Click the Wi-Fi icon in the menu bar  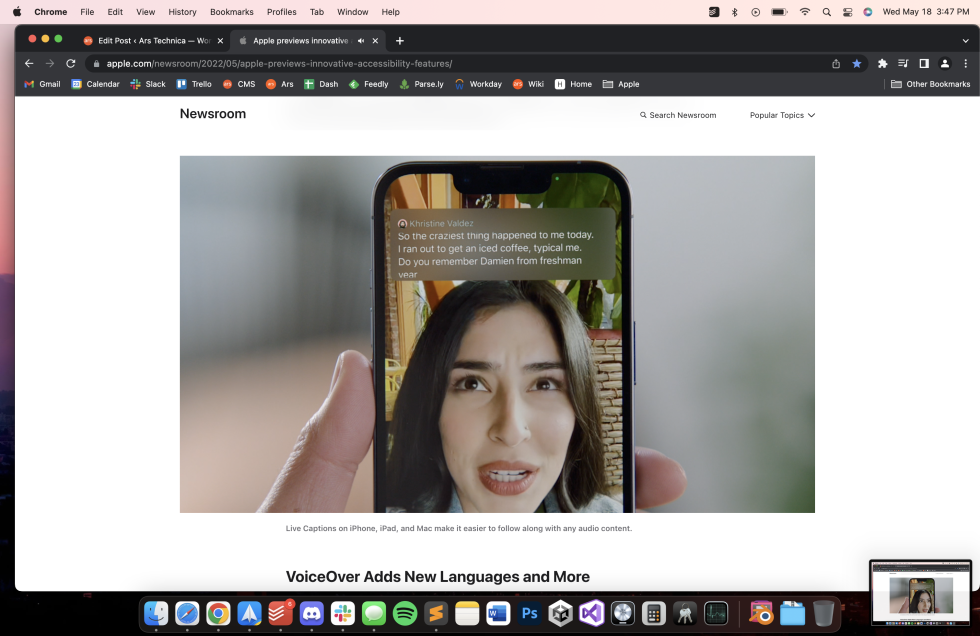point(805,12)
